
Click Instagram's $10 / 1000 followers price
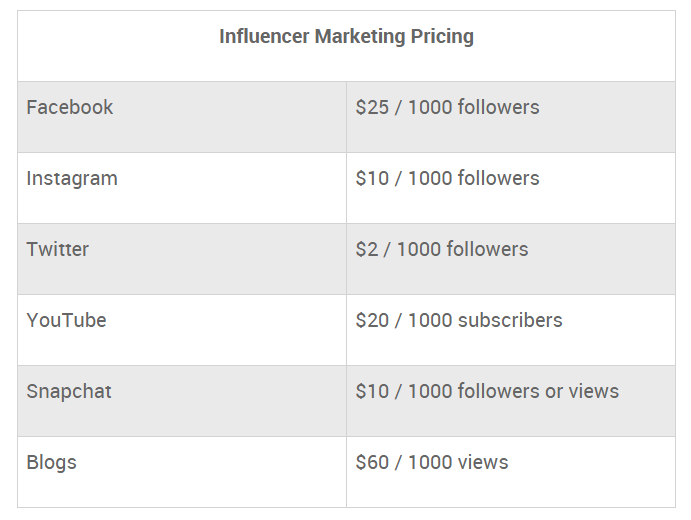pos(447,178)
